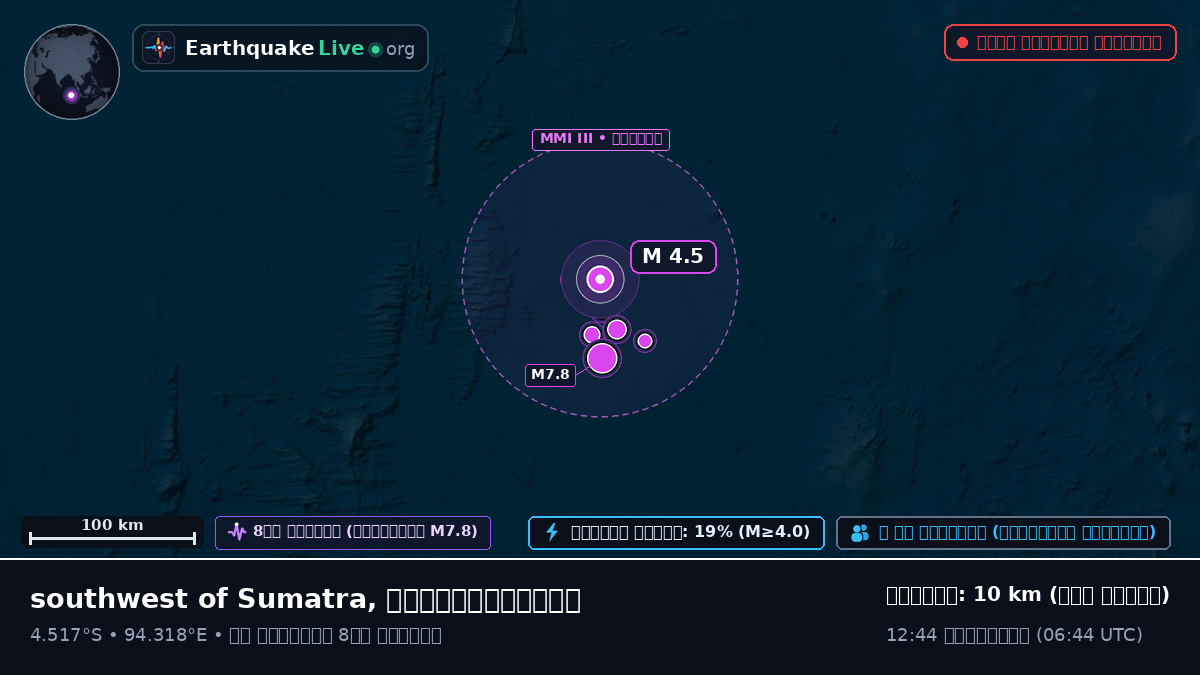The image size is (1200, 675).
Task: Open the globe minimap thumbnail
Action: pyautogui.click(x=72, y=72)
